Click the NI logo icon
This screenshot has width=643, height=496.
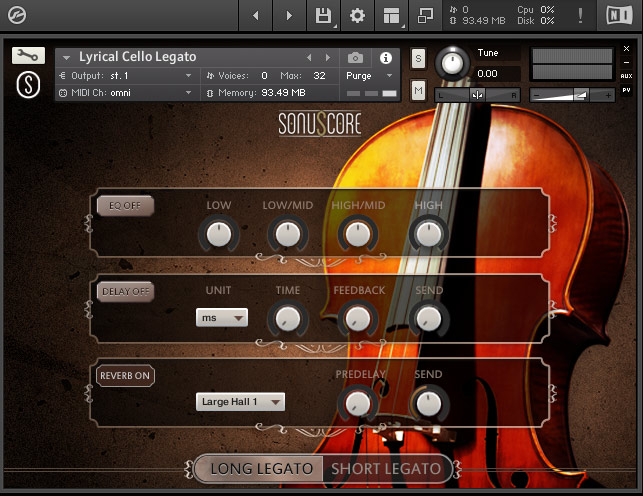click(619, 16)
